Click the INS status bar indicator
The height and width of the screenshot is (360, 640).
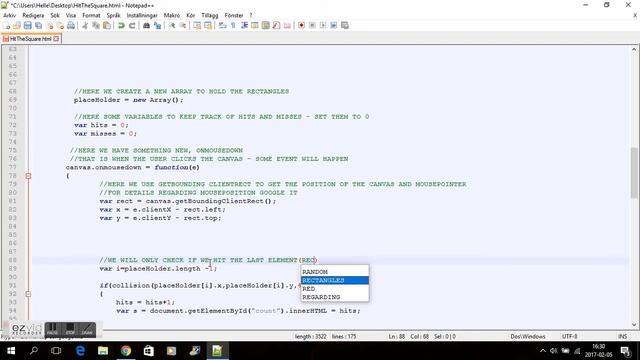pyautogui.click(x=622, y=337)
